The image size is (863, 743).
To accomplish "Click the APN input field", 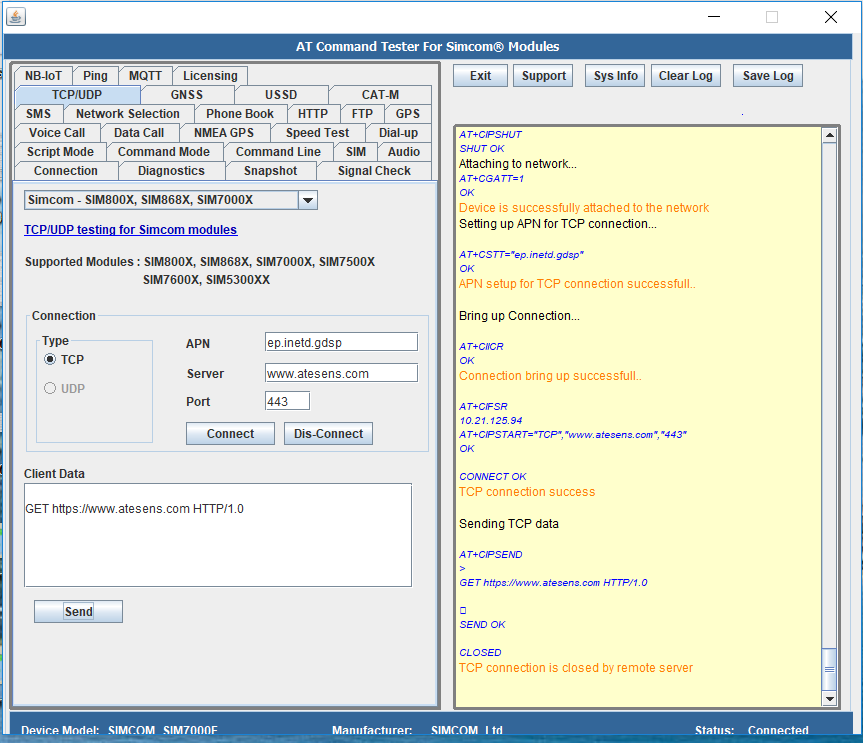I will (341, 342).
